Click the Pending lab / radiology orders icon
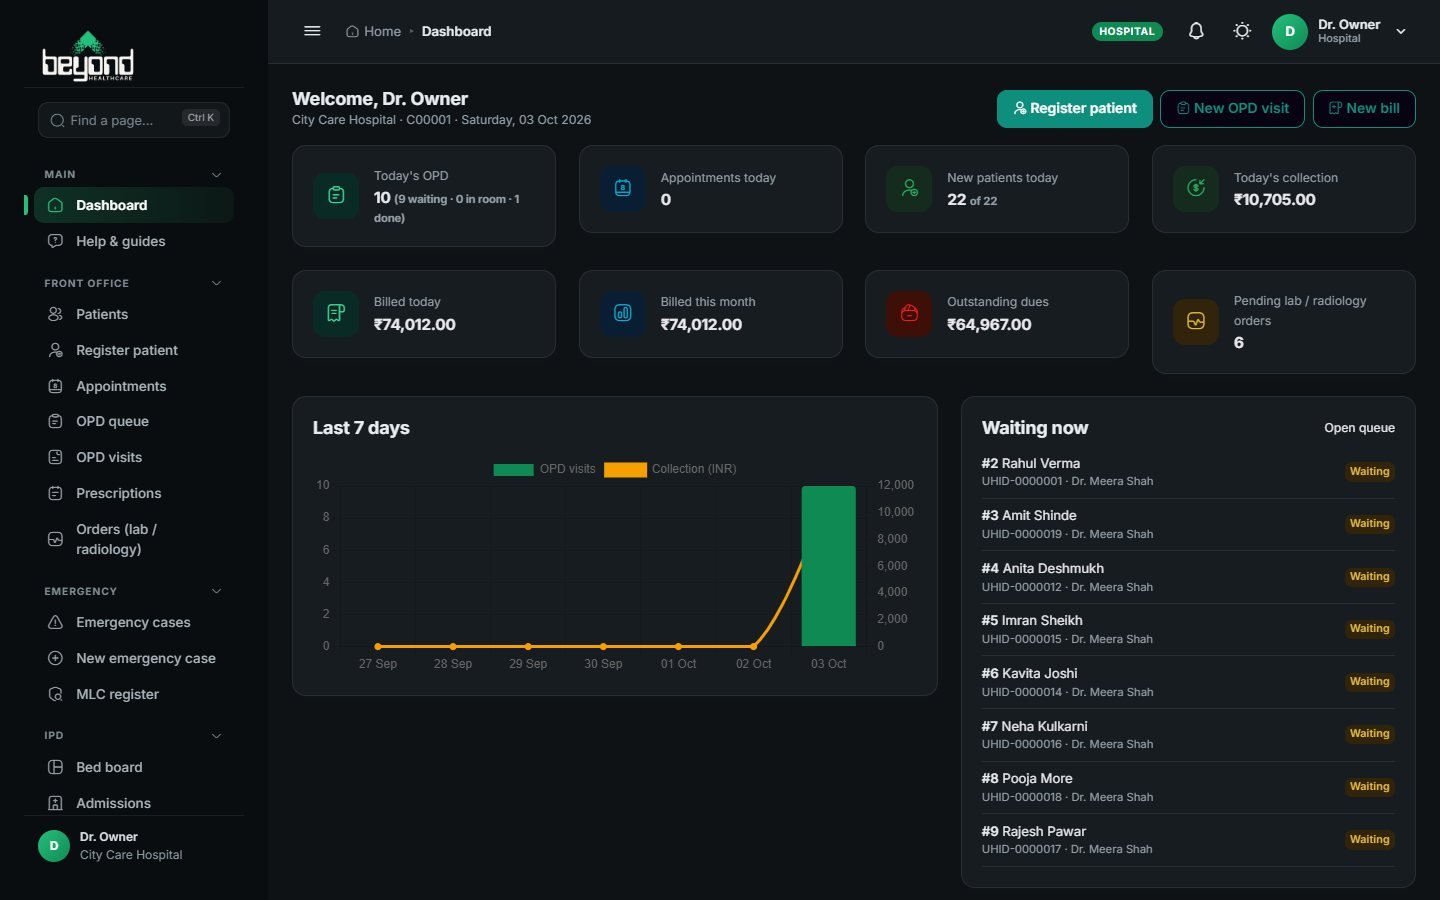Viewport: 1440px width, 900px height. [x=1196, y=321]
